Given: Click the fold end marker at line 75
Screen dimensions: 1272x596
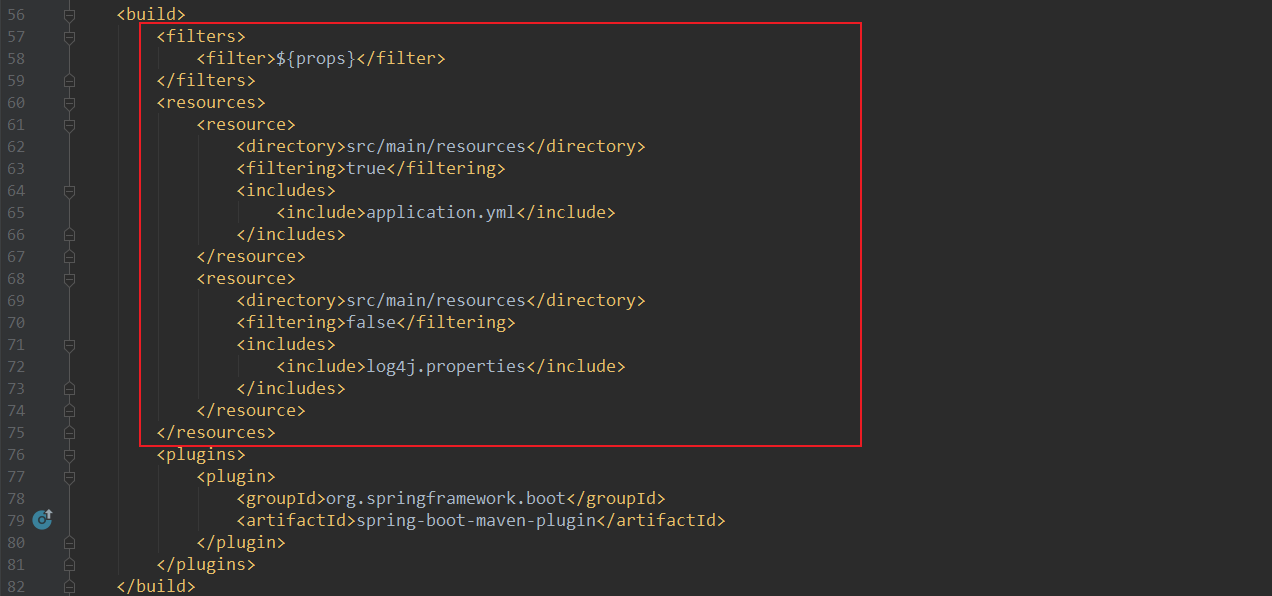Looking at the screenshot, I should (x=69, y=433).
